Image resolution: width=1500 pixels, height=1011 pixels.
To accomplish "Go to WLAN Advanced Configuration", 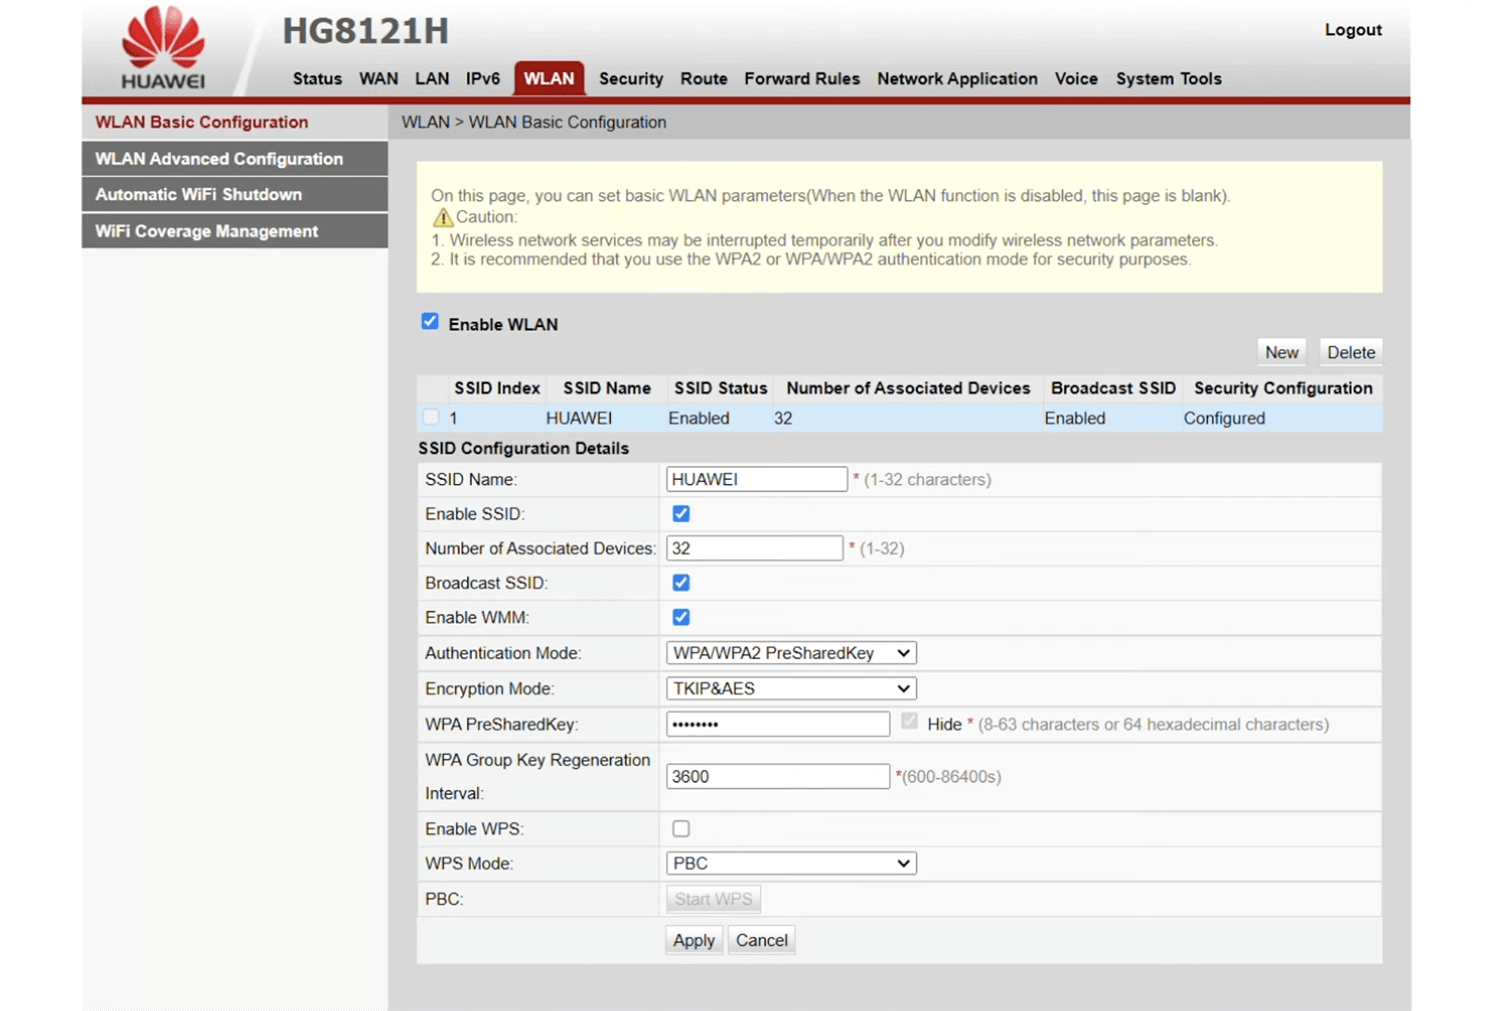I will point(219,159).
